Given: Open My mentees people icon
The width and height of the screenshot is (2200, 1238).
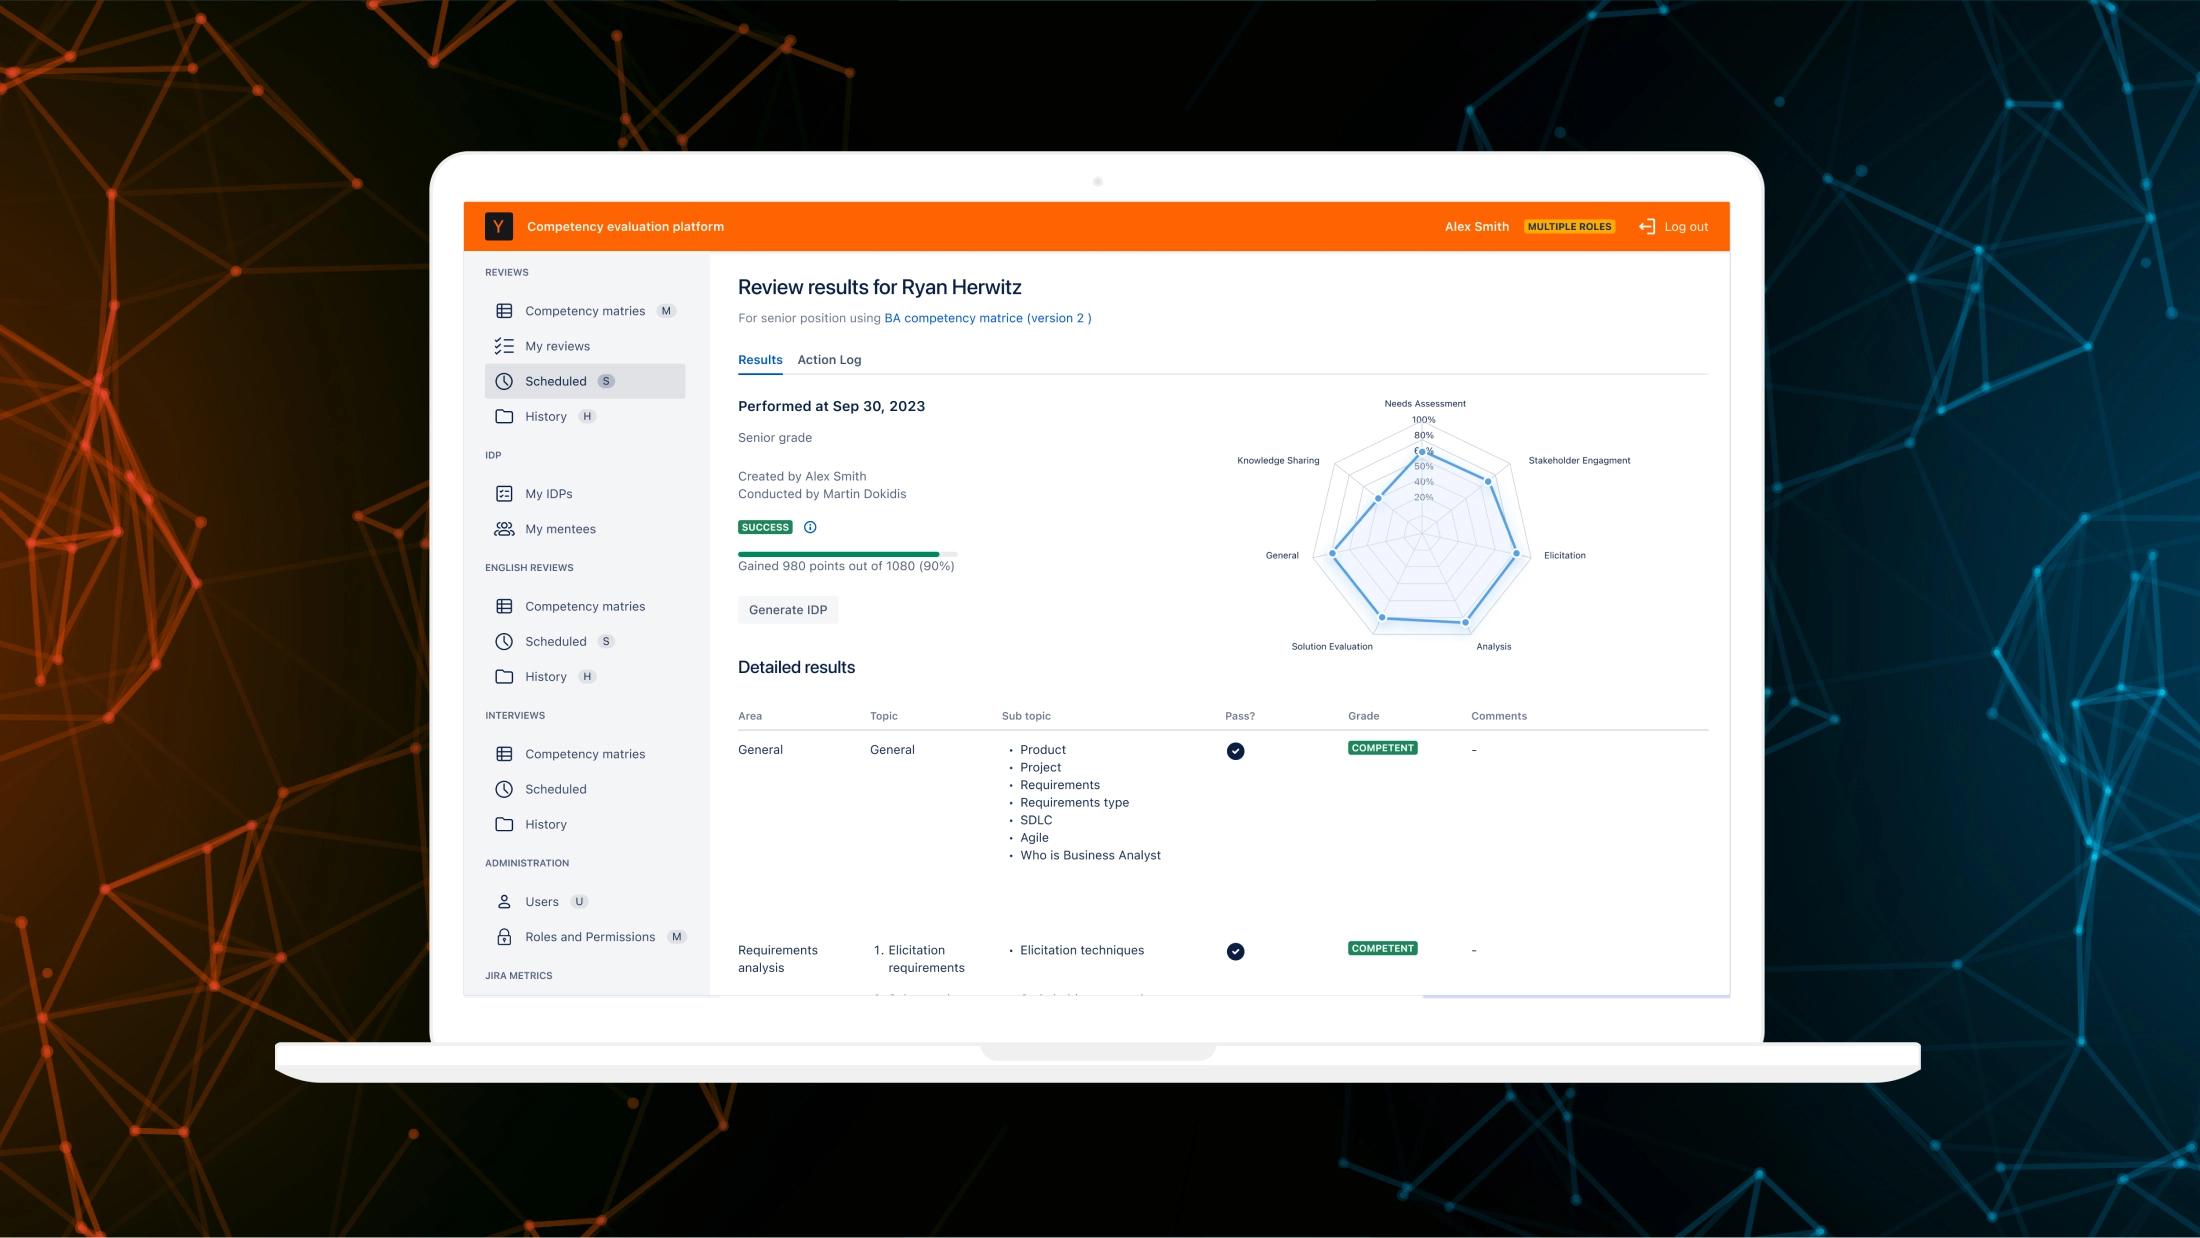Looking at the screenshot, I should pos(504,529).
